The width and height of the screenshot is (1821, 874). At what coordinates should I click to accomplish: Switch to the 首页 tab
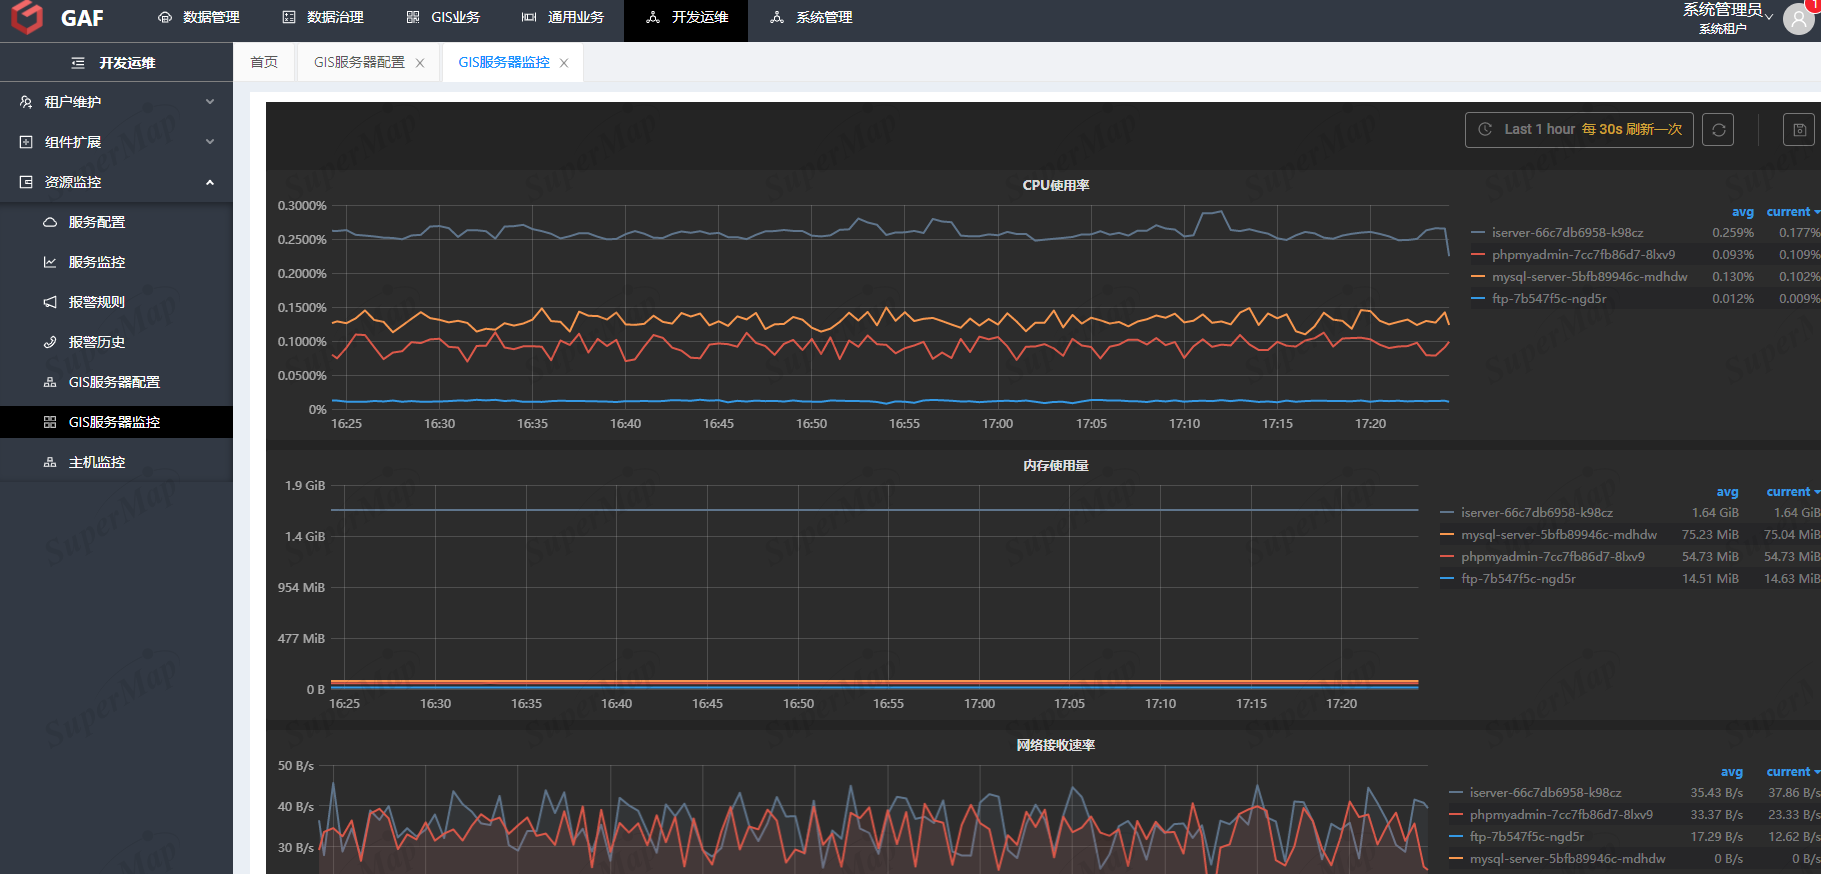click(x=264, y=62)
